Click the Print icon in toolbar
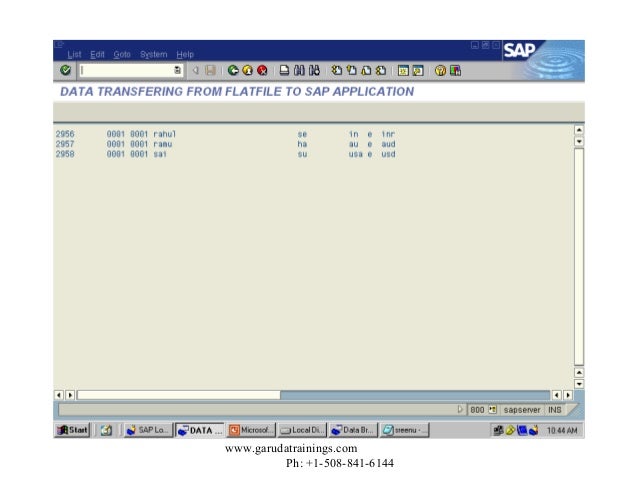This screenshot has width=638, height=479. coord(285,70)
